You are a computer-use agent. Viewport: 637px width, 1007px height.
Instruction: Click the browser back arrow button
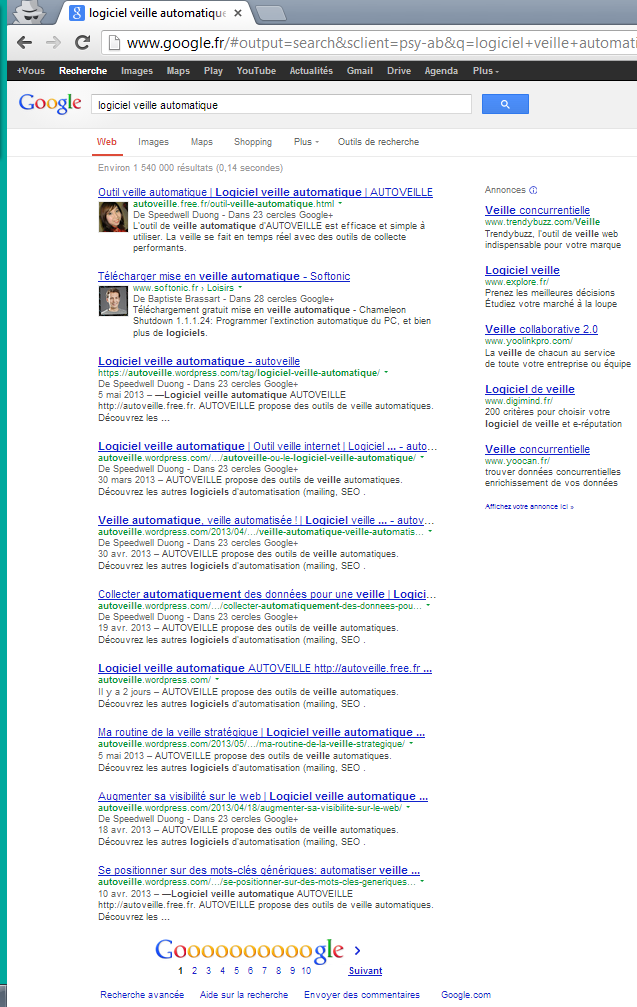24,42
